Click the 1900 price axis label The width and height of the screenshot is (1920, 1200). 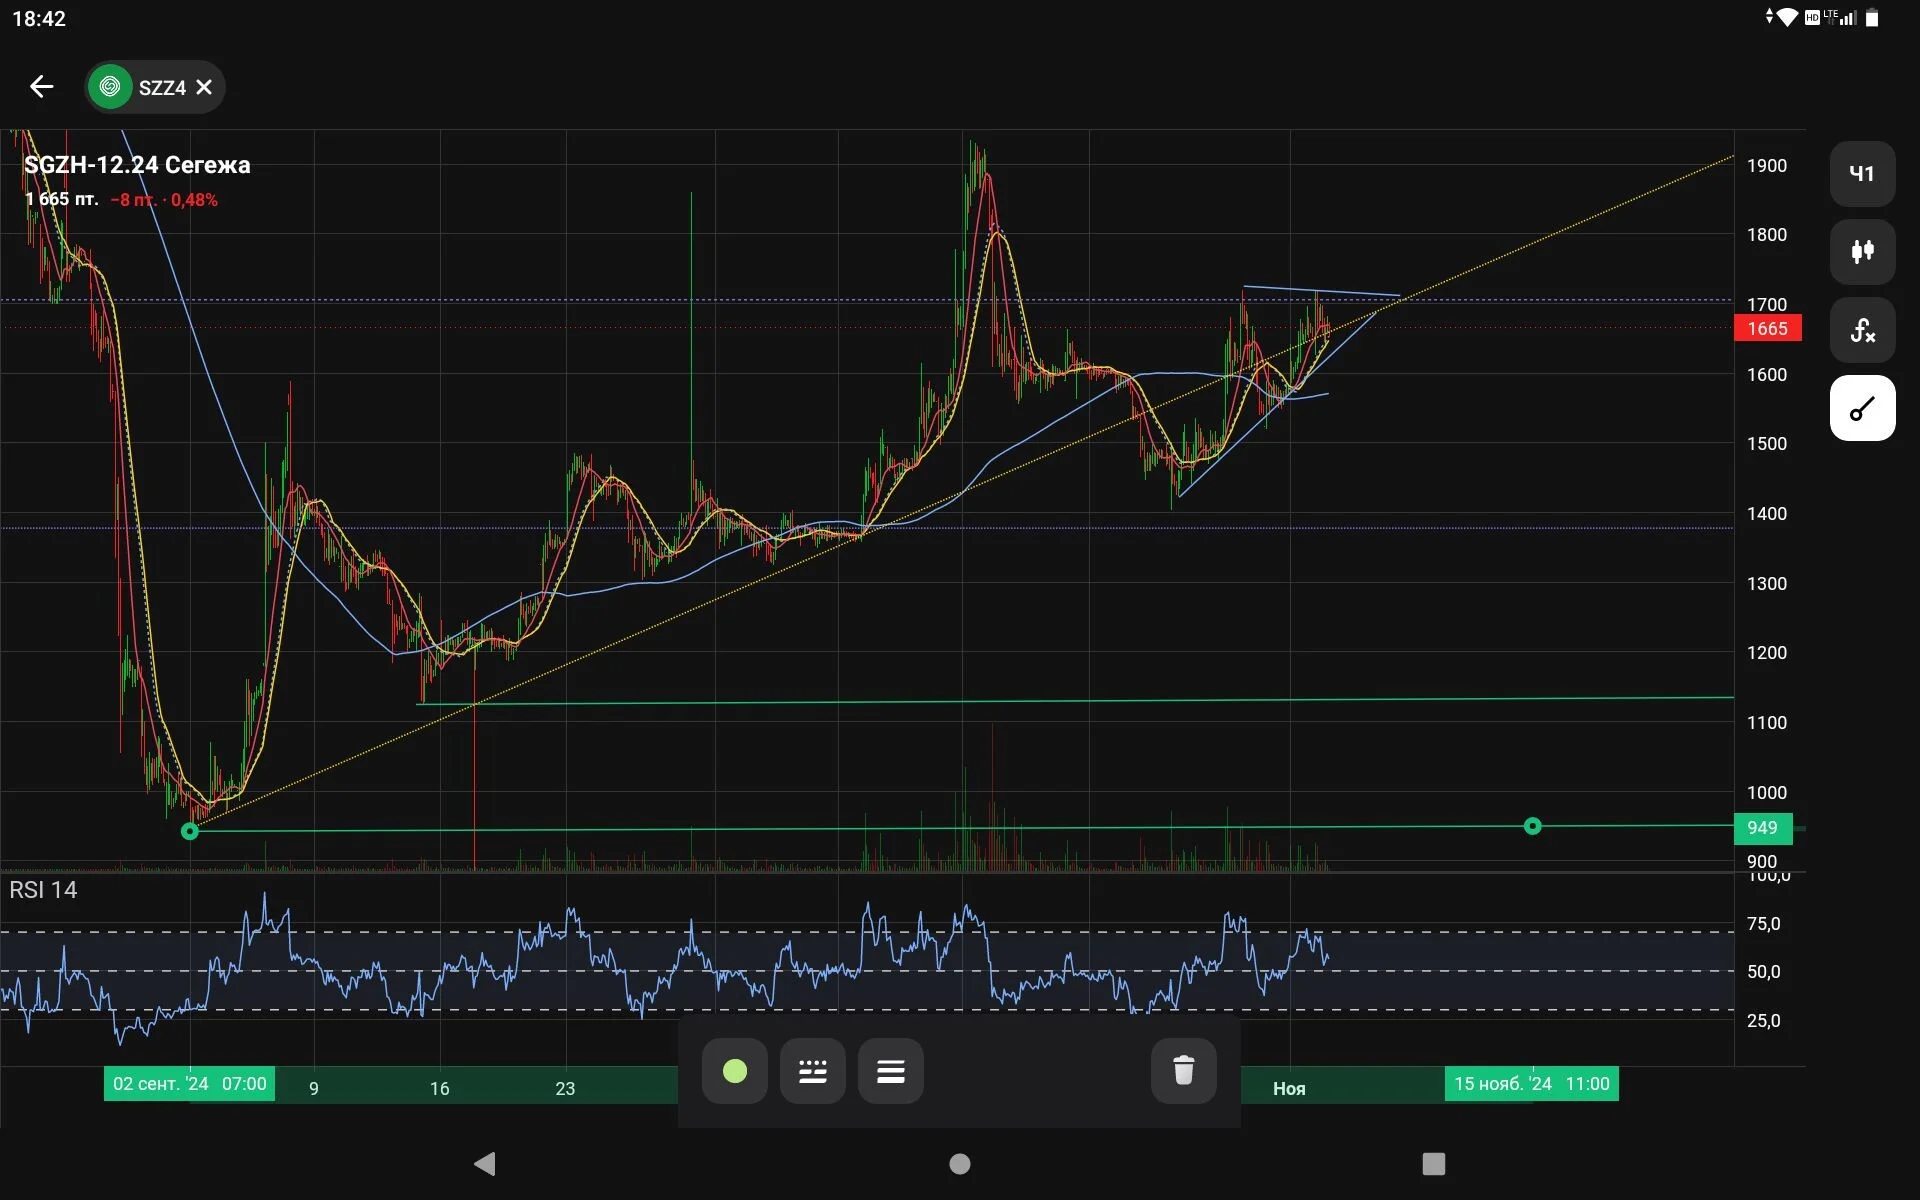[x=1766, y=166]
